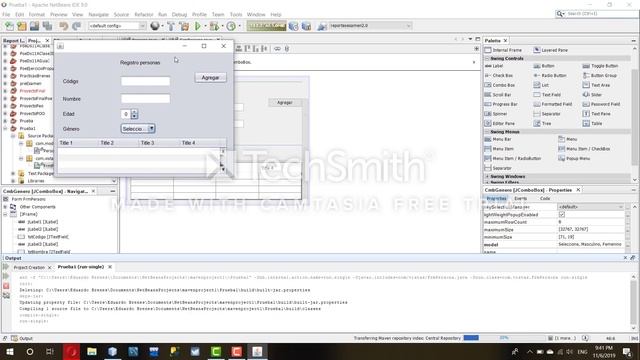640x360 pixels.
Task: Select the Label component in Palette
Action: [x=494, y=66]
